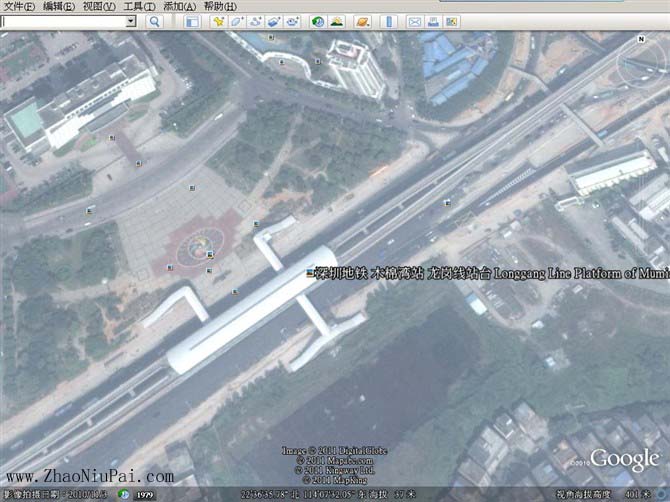Image resolution: width=670 pixels, height=502 pixels.
Task: Click the status bar historical imagery clock icon
Action: [x=123, y=494]
